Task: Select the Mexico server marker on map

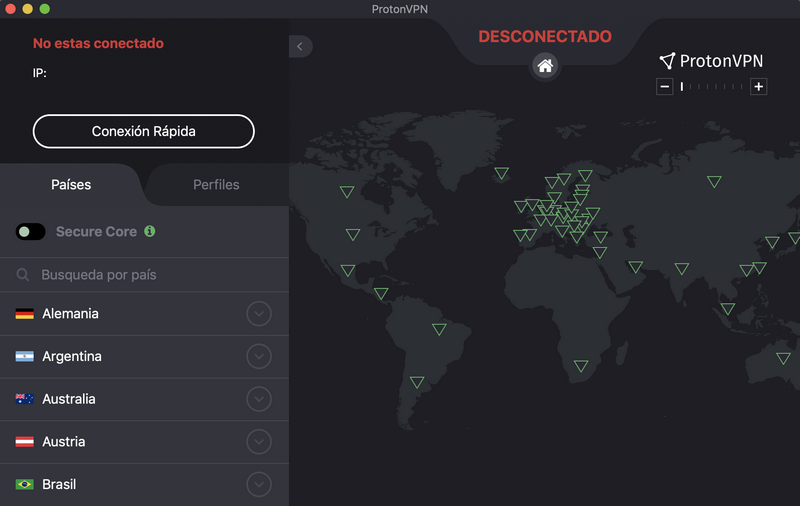Action: (348, 270)
